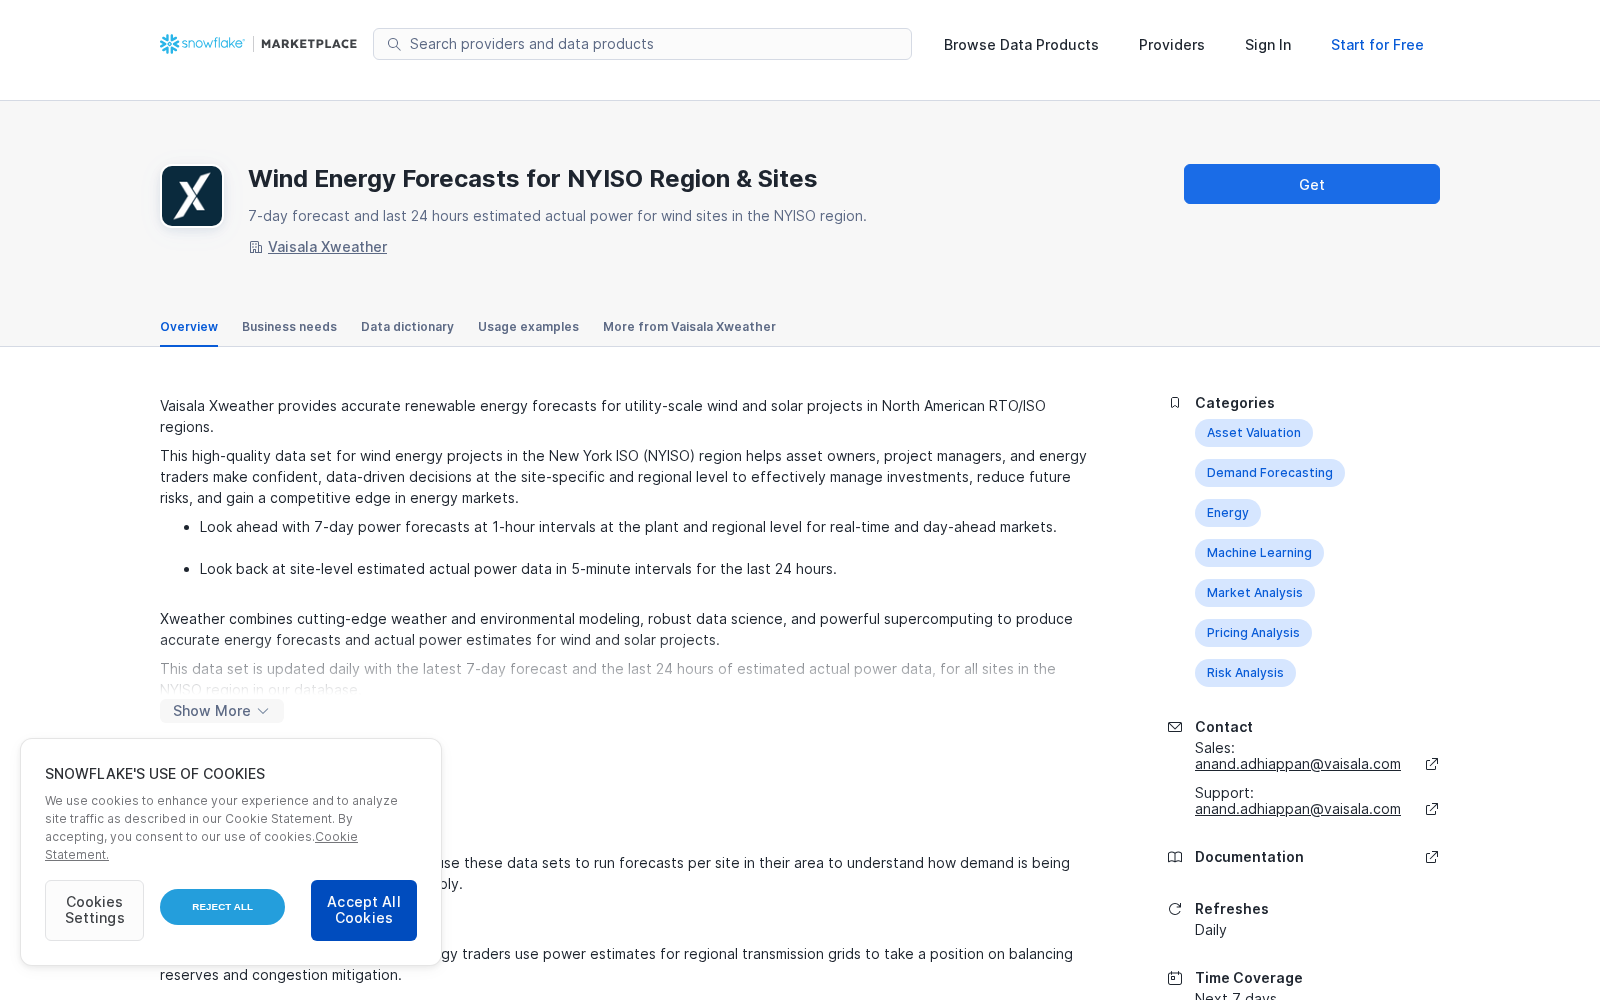This screenshot has width=1600, height=1000.
Task: Open the Documentation heading link
Action: [1249, 857]
